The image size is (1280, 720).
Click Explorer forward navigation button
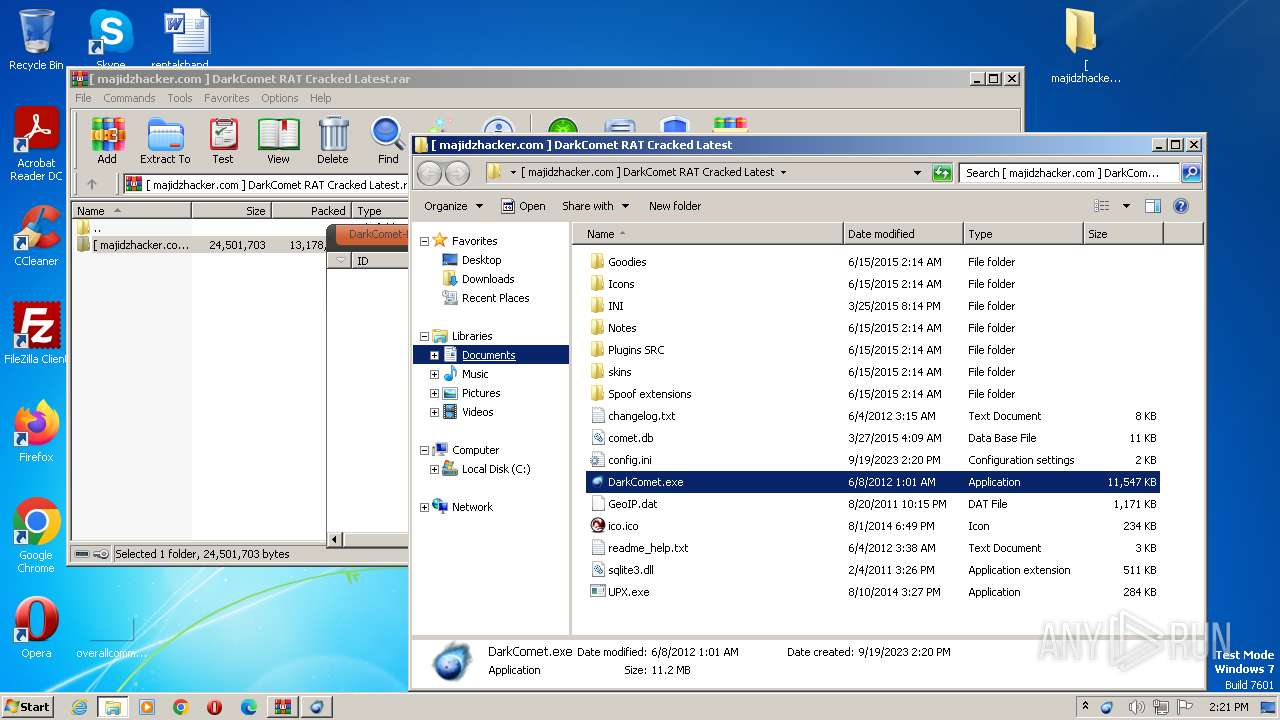[x=457, y=173]
